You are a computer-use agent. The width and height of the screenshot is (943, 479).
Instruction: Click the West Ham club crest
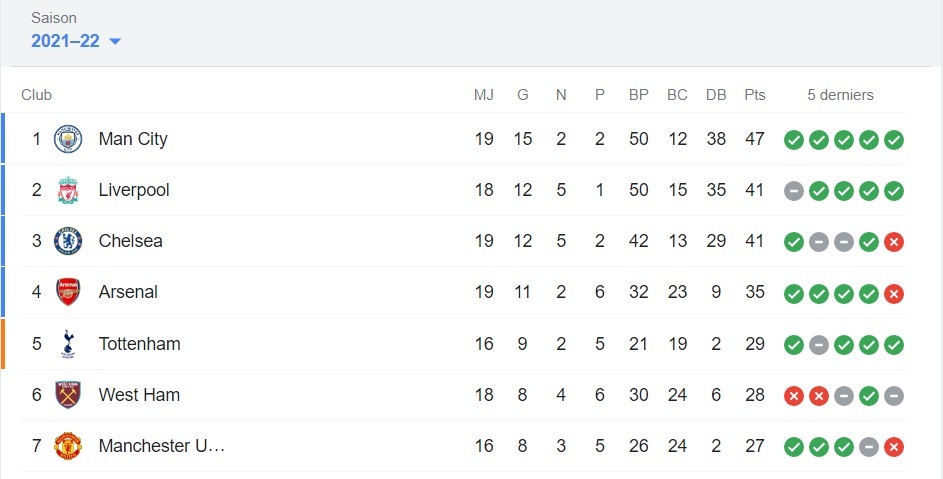(x=68, y=395)
